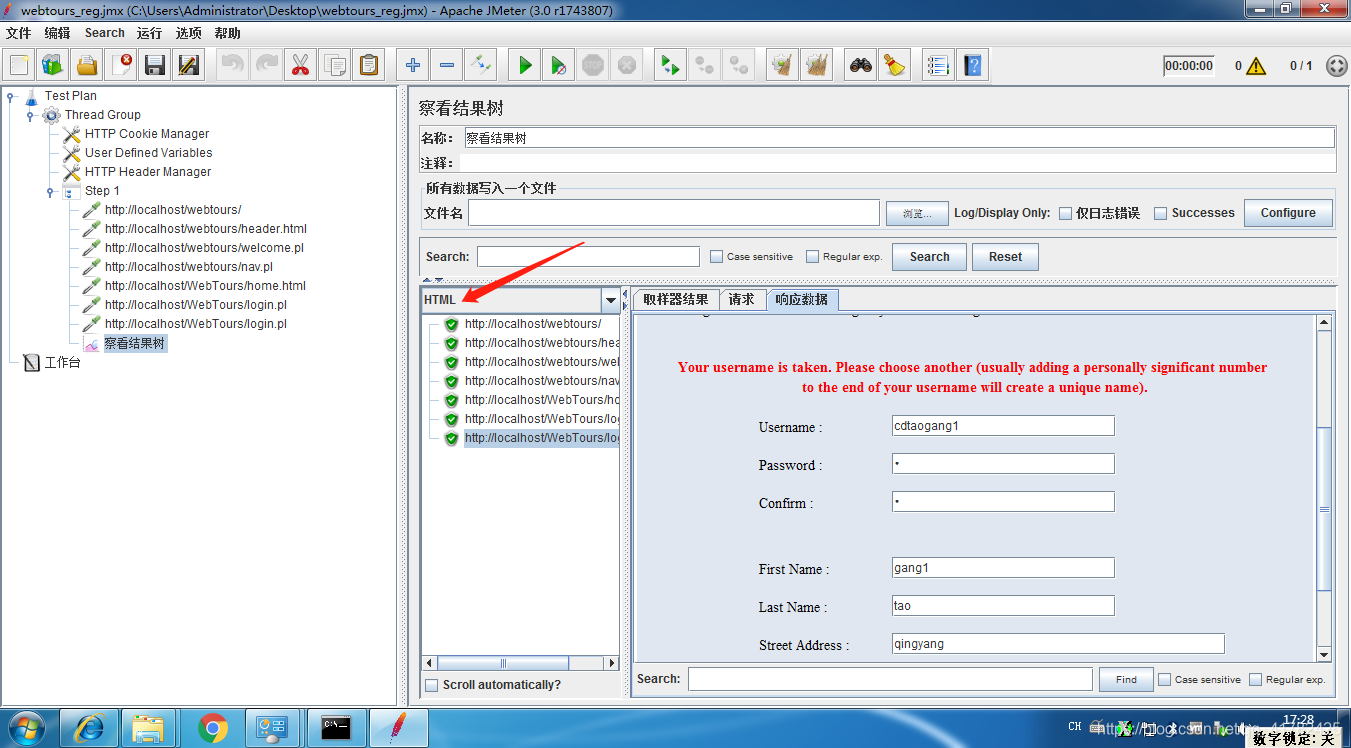Enable Regular exp. in upper search
The height and width of the screenshot is (748, 1351).
click(x=812, y=257)
